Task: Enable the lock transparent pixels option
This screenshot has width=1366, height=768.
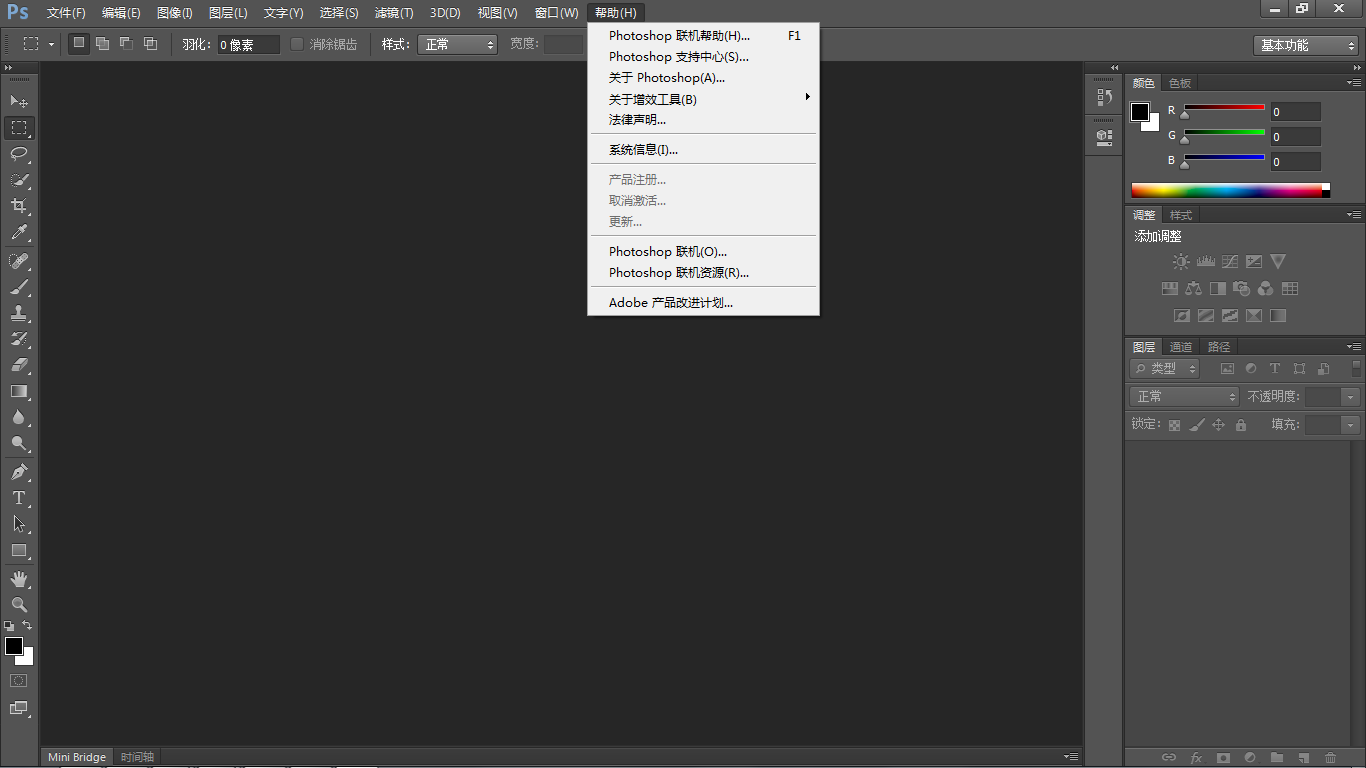Action: (1174, 425)
